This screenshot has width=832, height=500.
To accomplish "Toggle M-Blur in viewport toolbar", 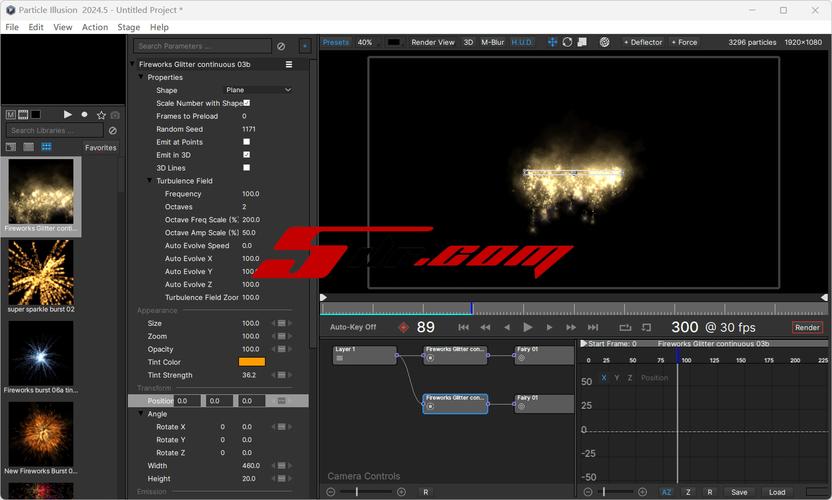I will tap(492, 42).
